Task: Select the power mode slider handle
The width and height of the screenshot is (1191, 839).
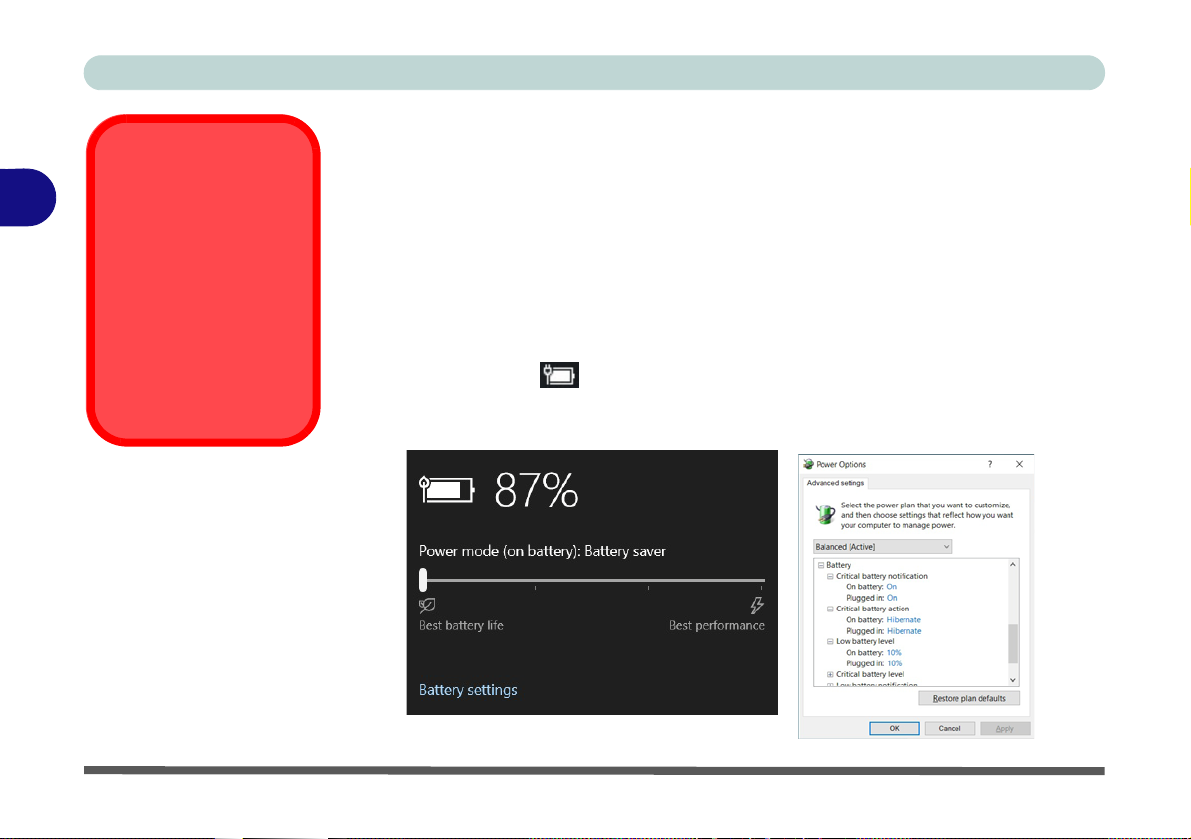Action: pos(423,580)
